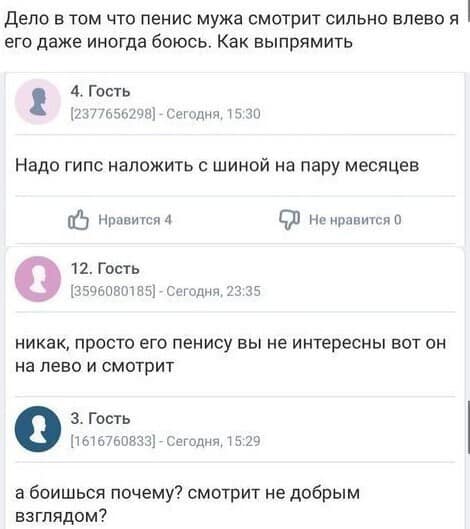Open the pink avatar of guest 12
This screenshot has height=529, width=470.
tap(38, 279)
